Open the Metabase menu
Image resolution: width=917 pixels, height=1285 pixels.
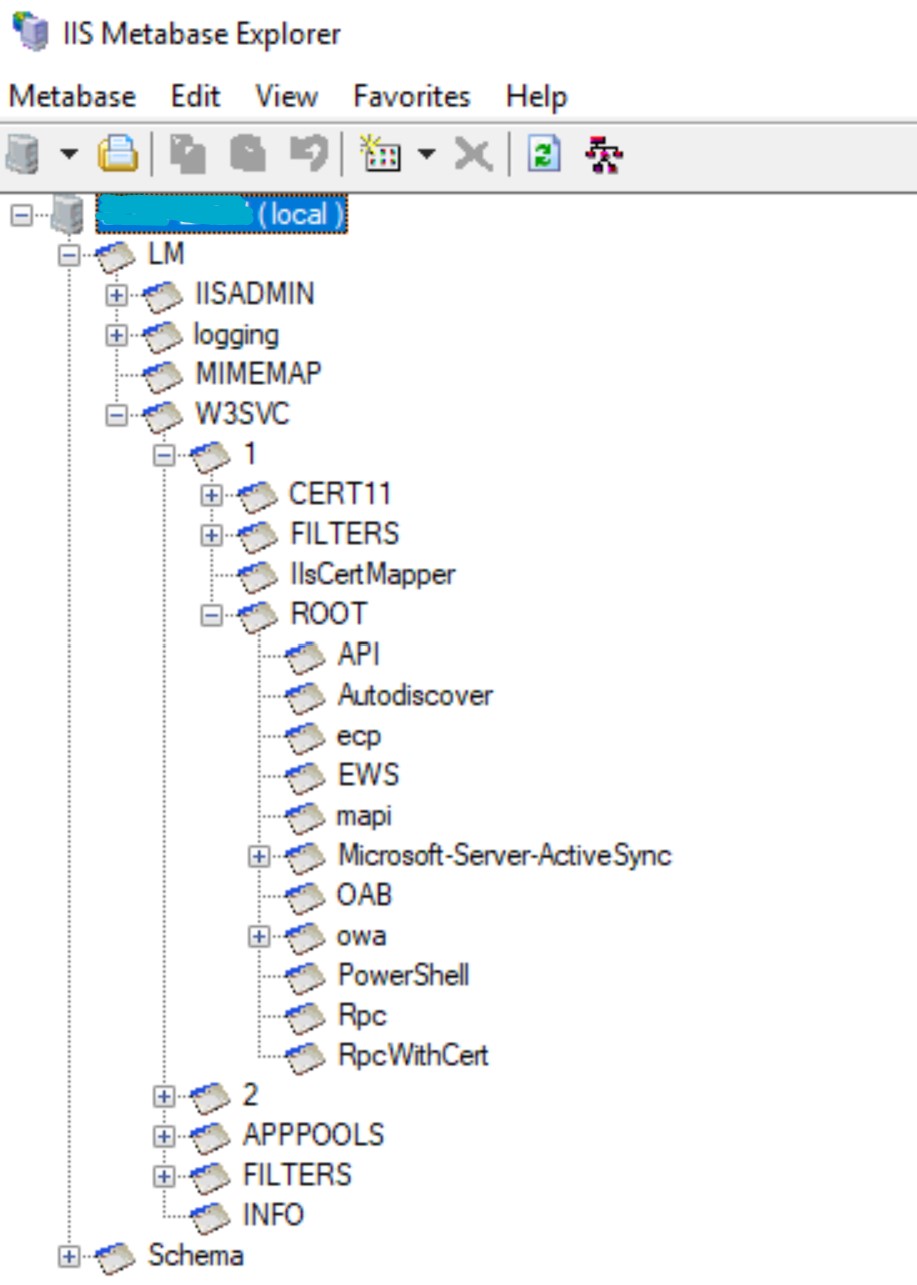[x=72, y=97]
